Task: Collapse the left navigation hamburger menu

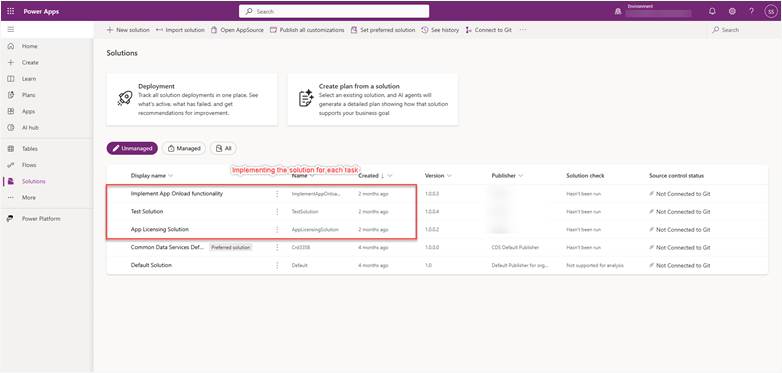Action: click(11, 29)
